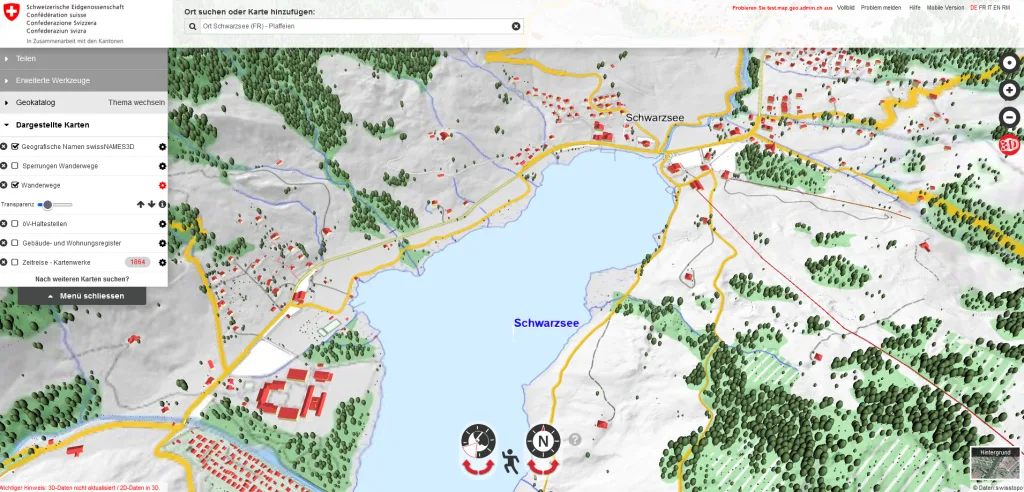This screenshot has width=1024, height=492.
Task: Uncheck the Wanderwege layer checkbox
Action: (x=15, y=186)
